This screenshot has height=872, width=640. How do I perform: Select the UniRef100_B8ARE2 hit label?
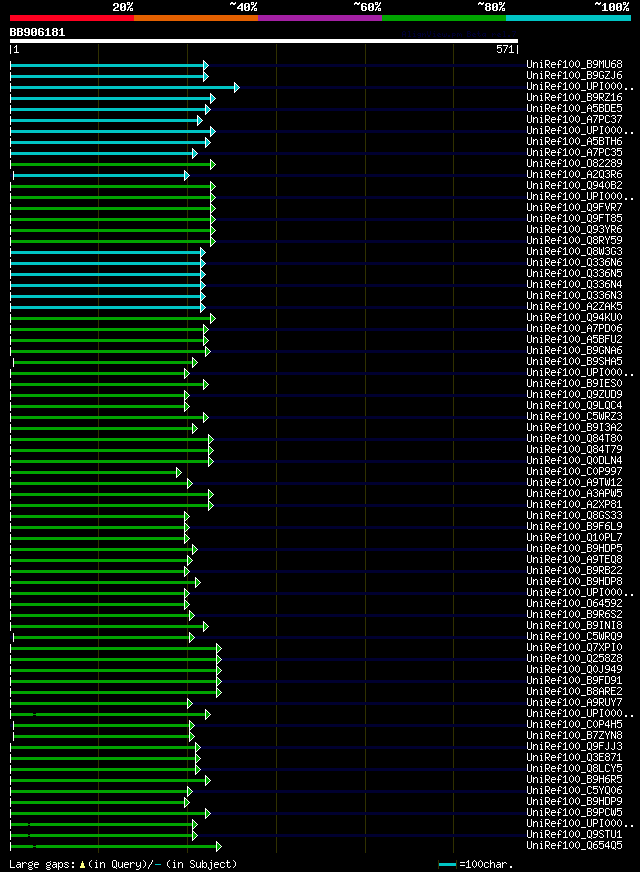tap(574, 691)
